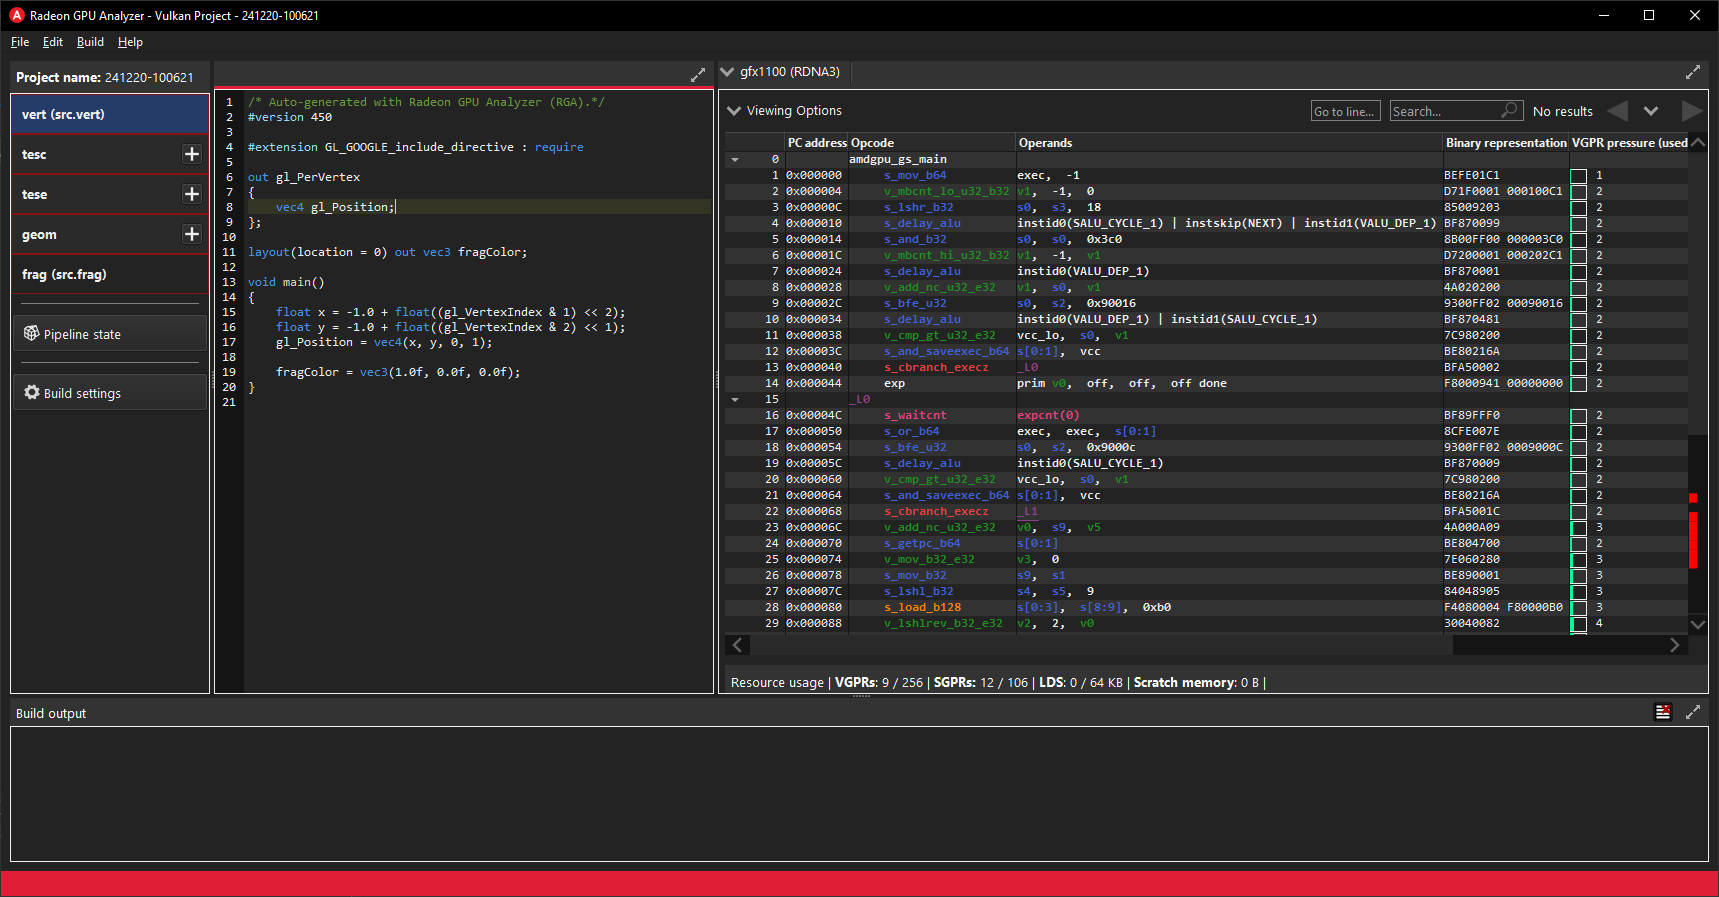Open the Help menu
The image size is (1719, 897).
(130, 42)
